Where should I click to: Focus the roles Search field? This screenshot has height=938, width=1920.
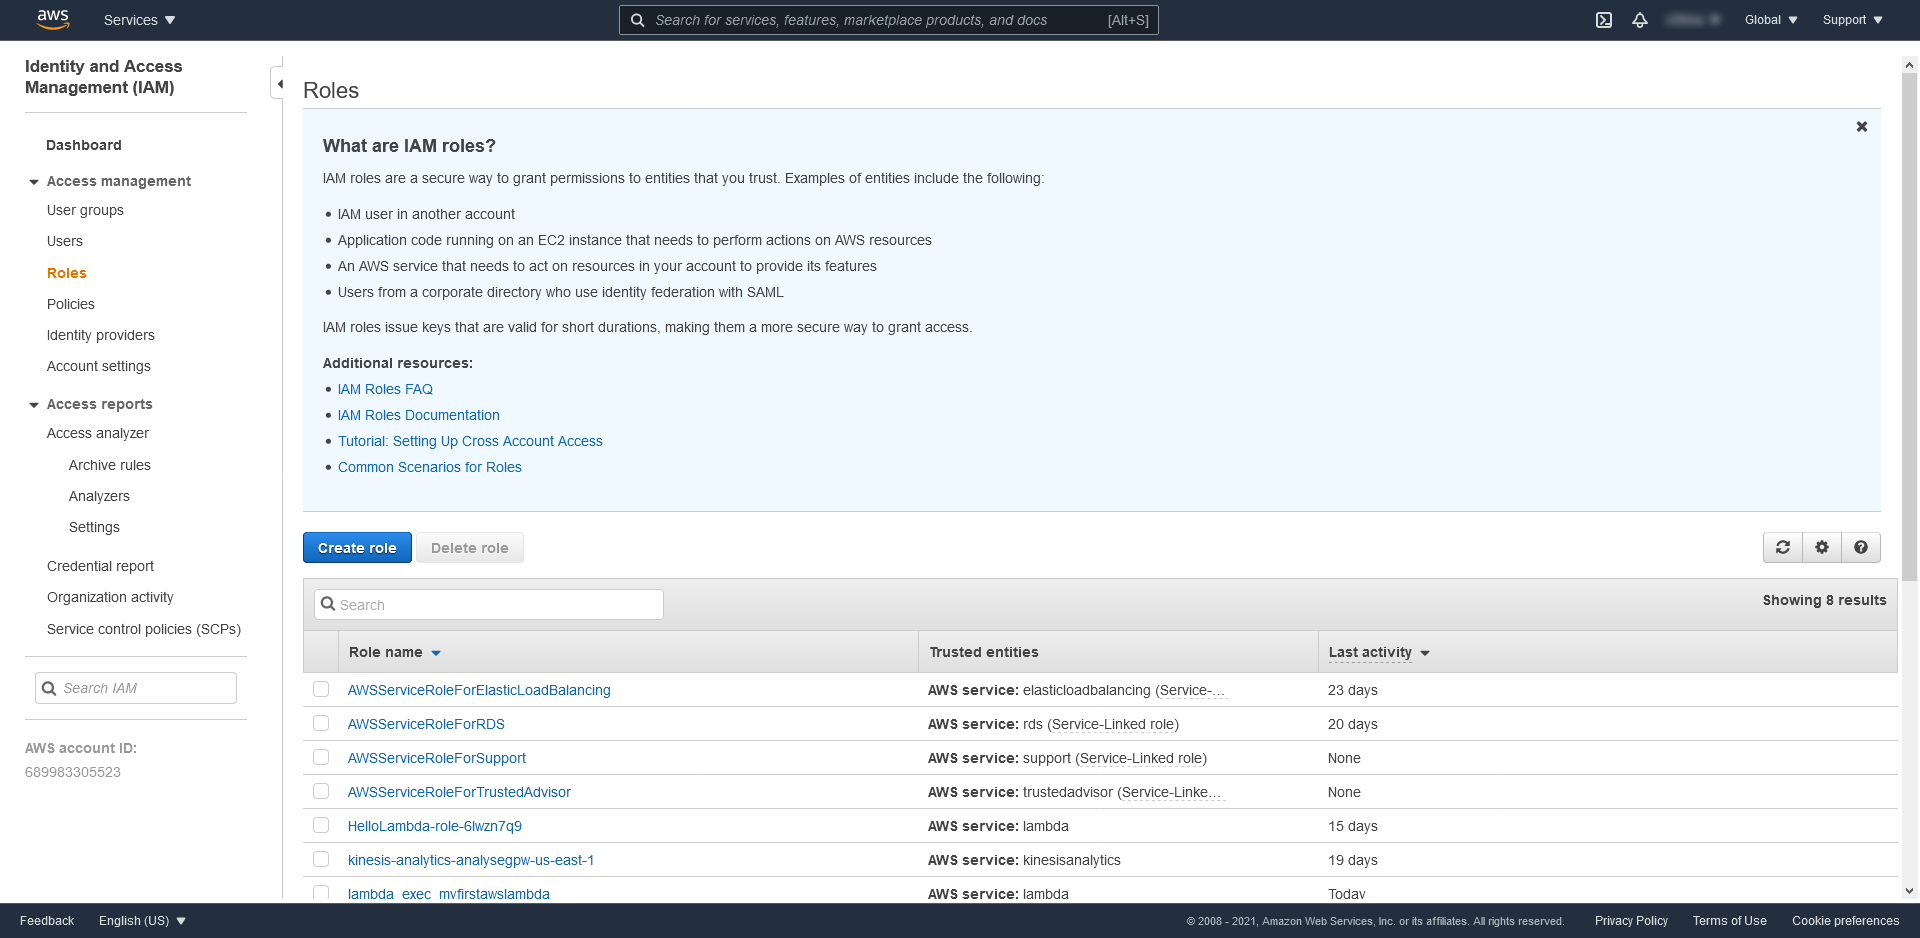coord(489,604)
